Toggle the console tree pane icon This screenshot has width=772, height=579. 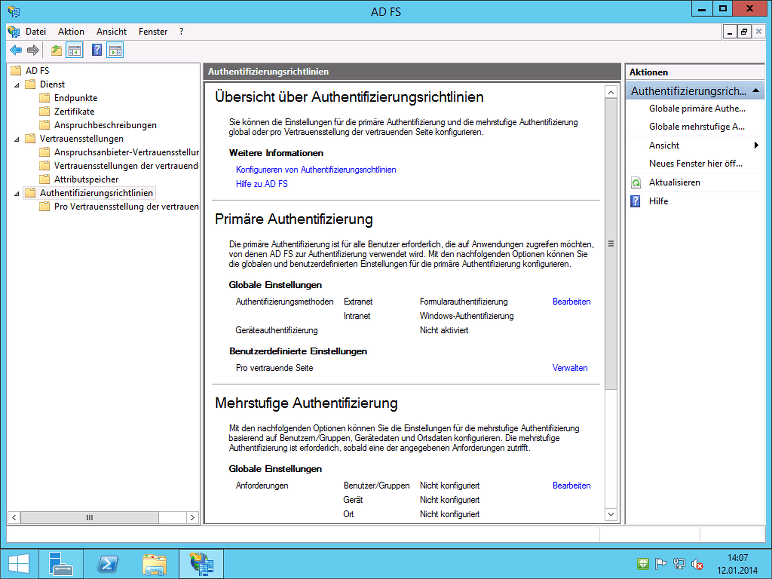coord(74,50)
